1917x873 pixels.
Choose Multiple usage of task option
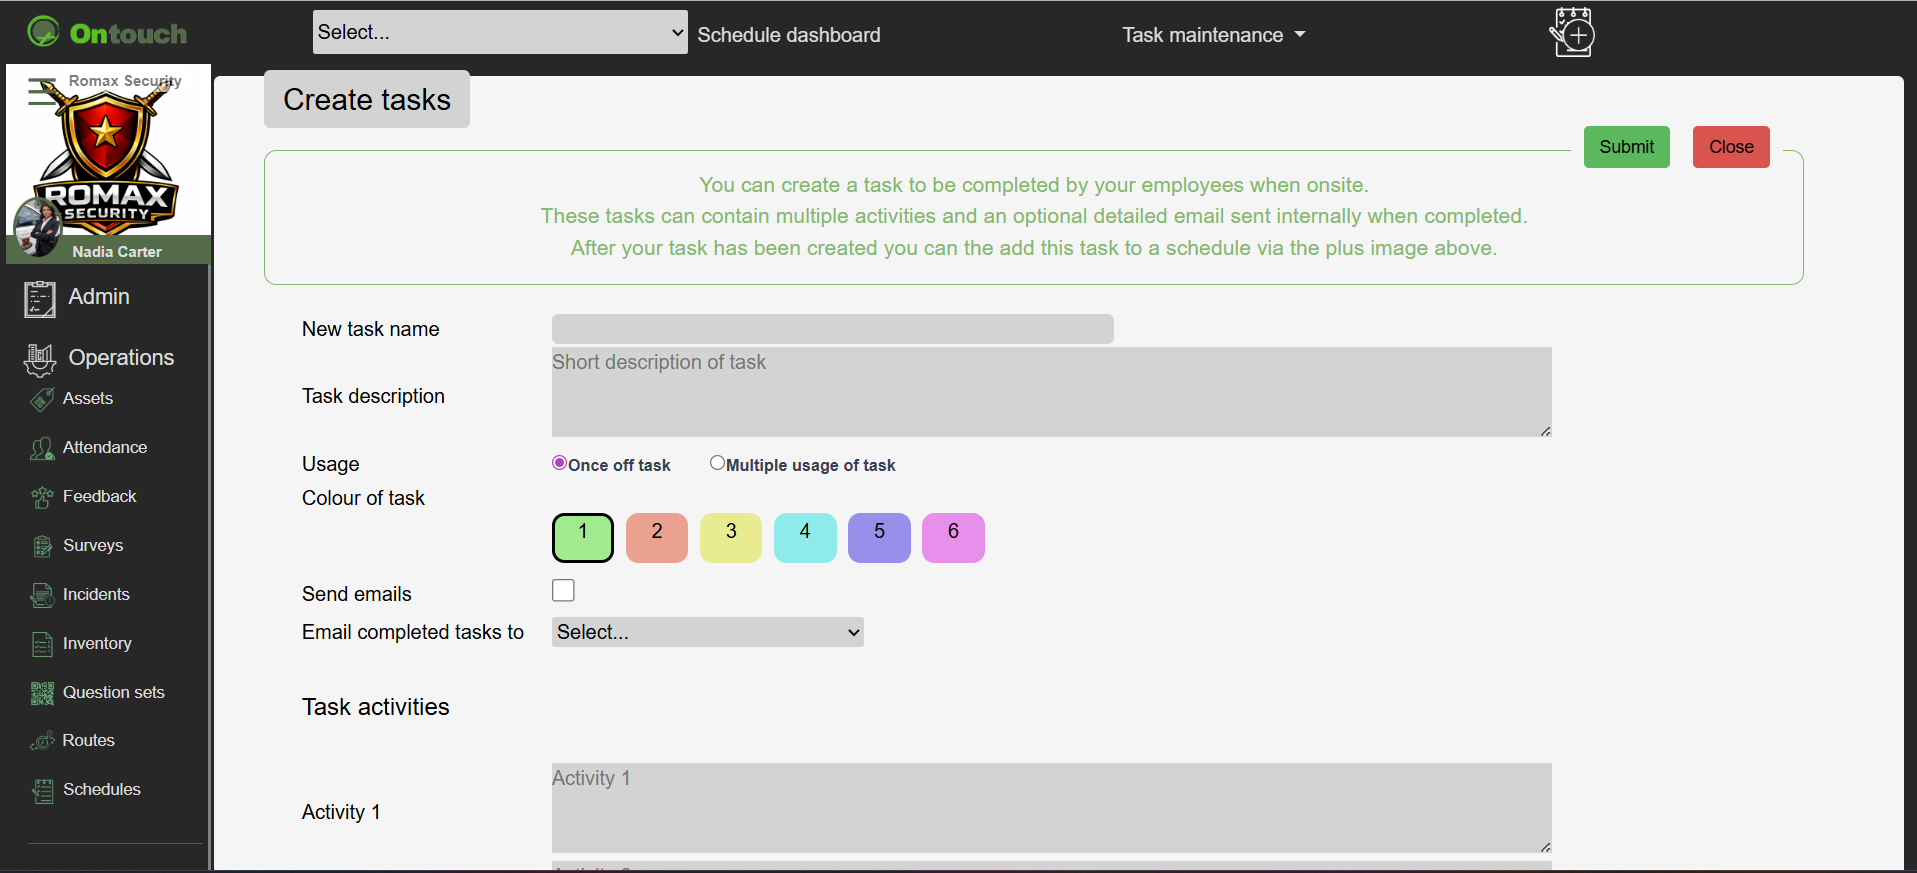(x=717, y=463)
